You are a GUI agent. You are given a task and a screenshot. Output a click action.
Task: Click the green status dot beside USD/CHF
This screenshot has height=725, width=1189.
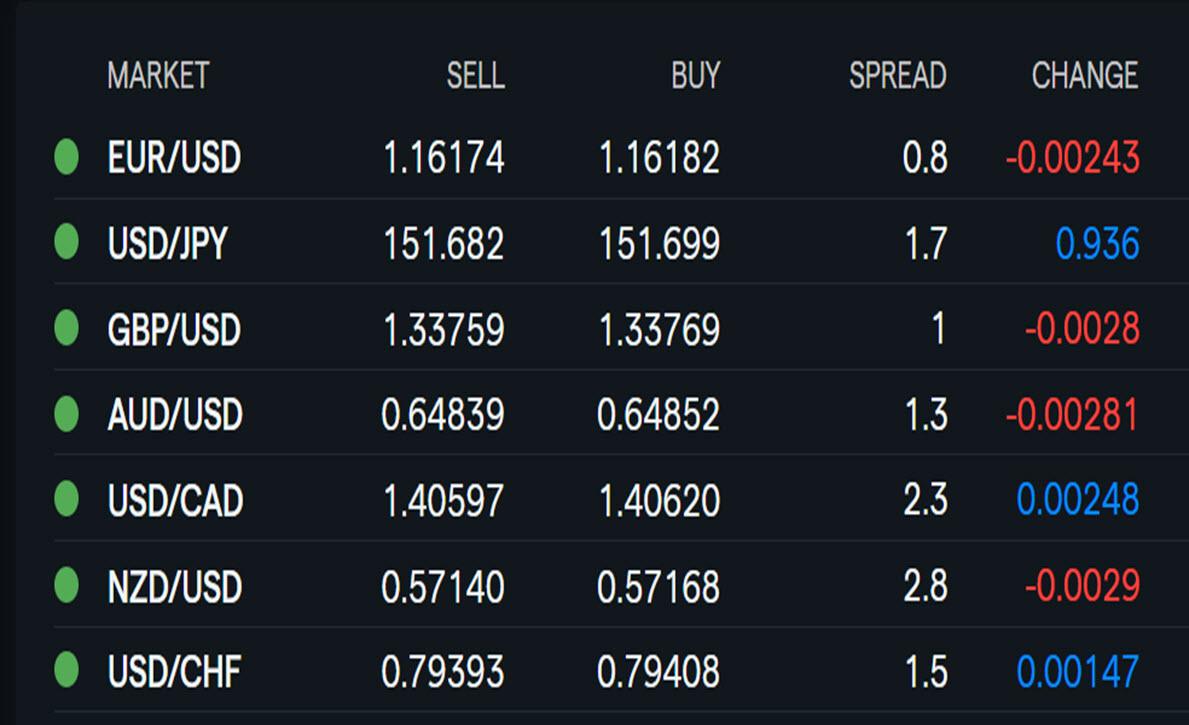coord(67,670)
